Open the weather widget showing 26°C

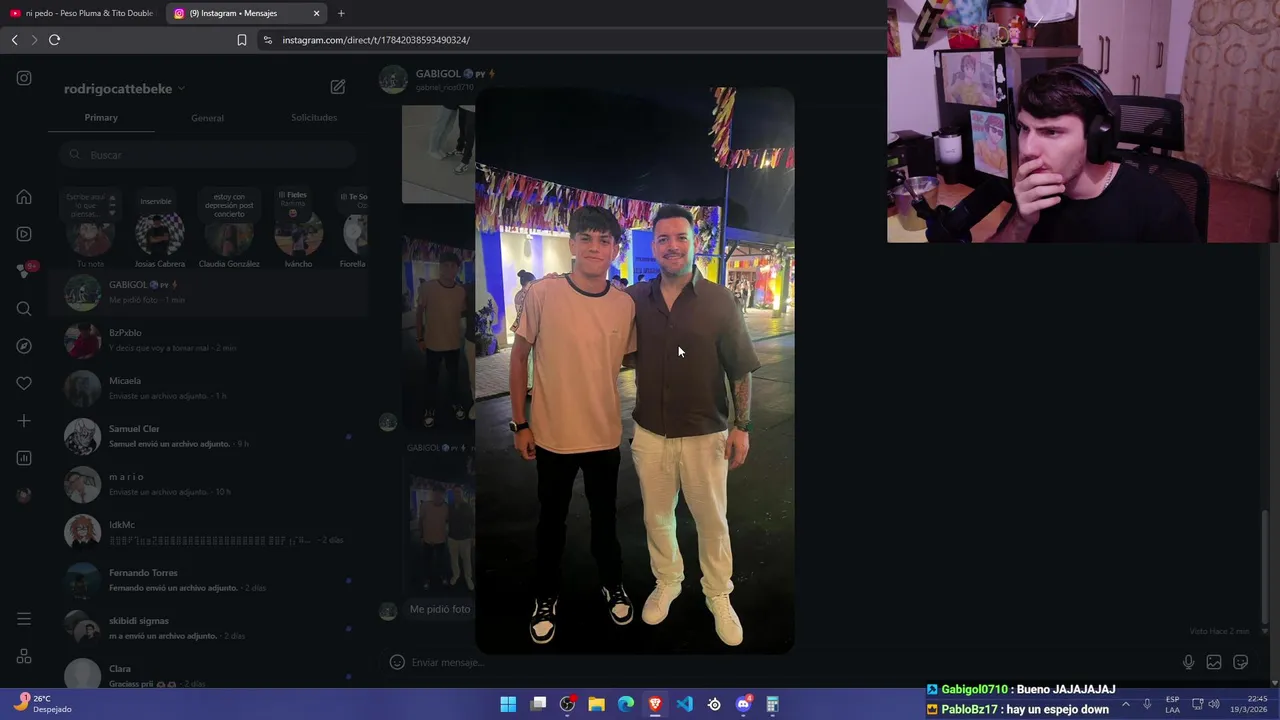click(42, 704)
